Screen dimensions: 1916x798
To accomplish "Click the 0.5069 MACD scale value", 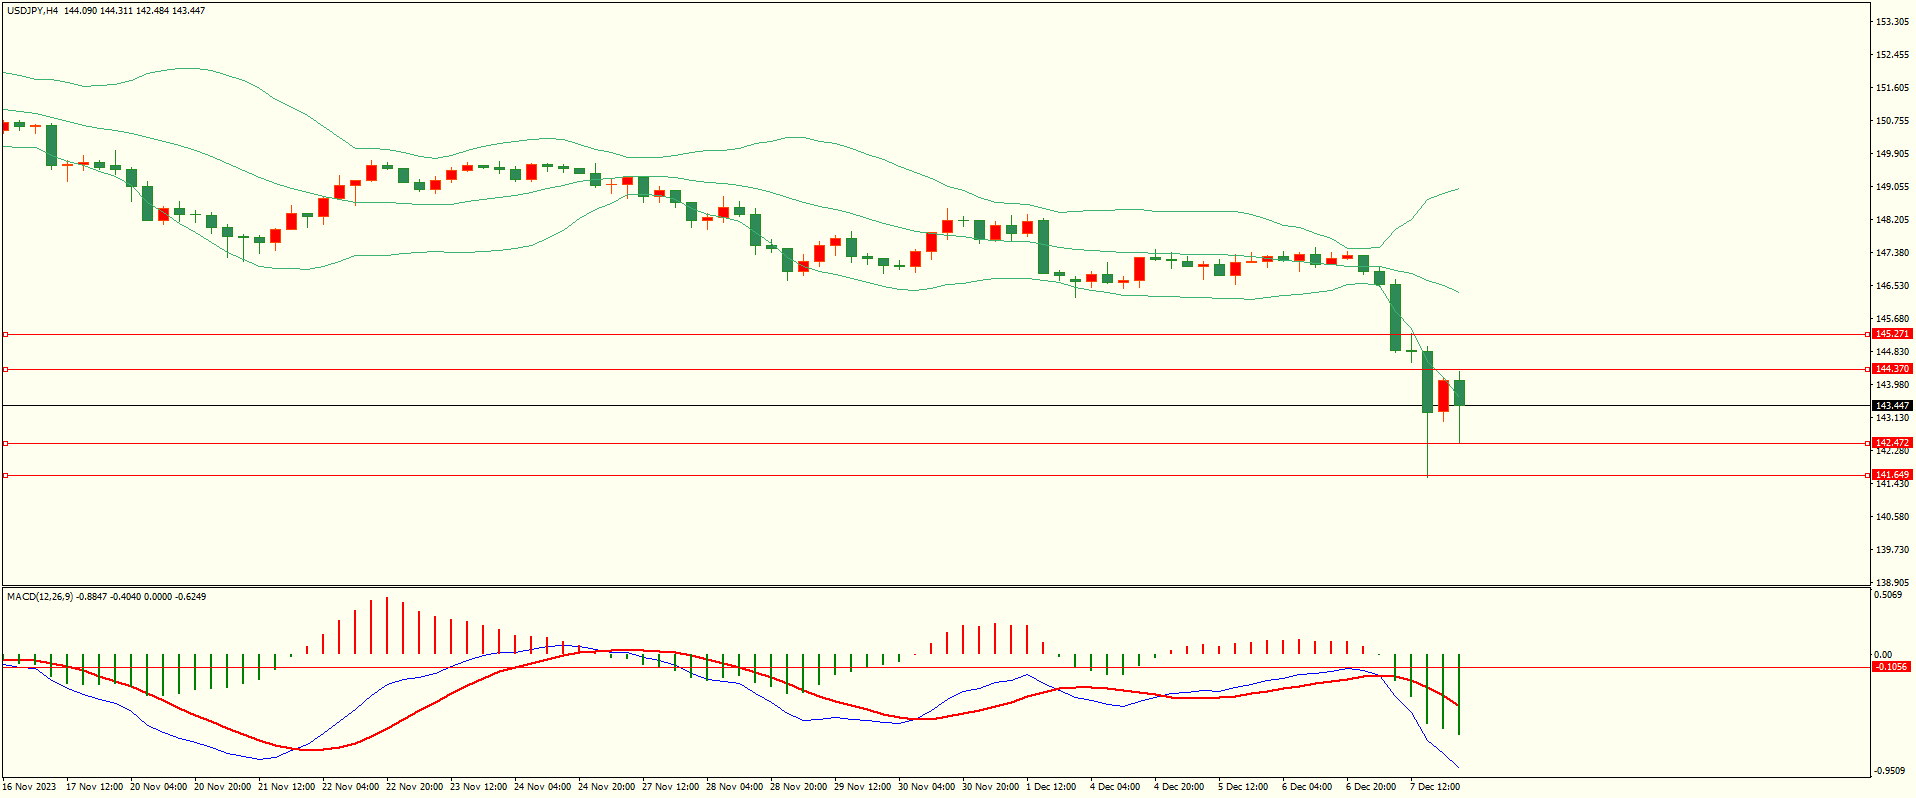I will coord(1889,596).
